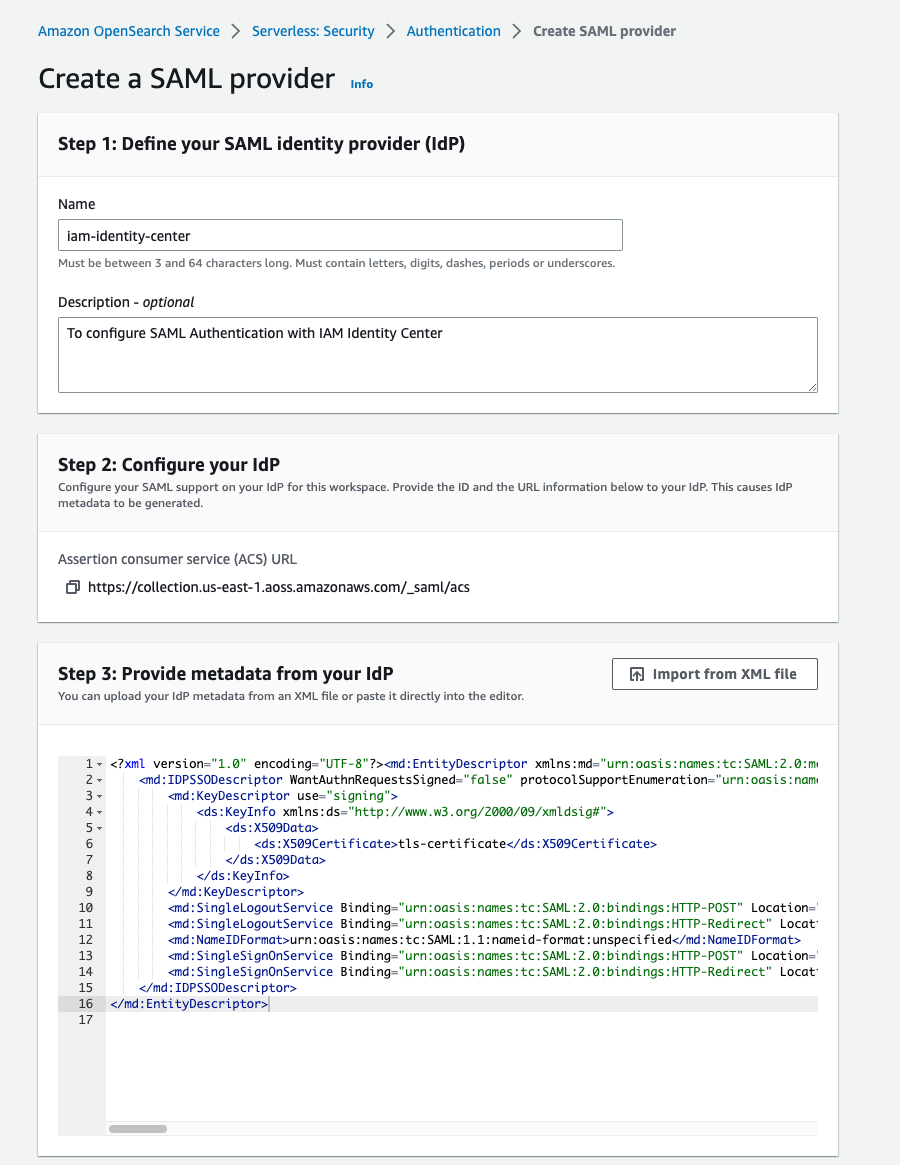
Task: Go to Serverless: Security breadcrumb
Action: [x=313, y=31]
